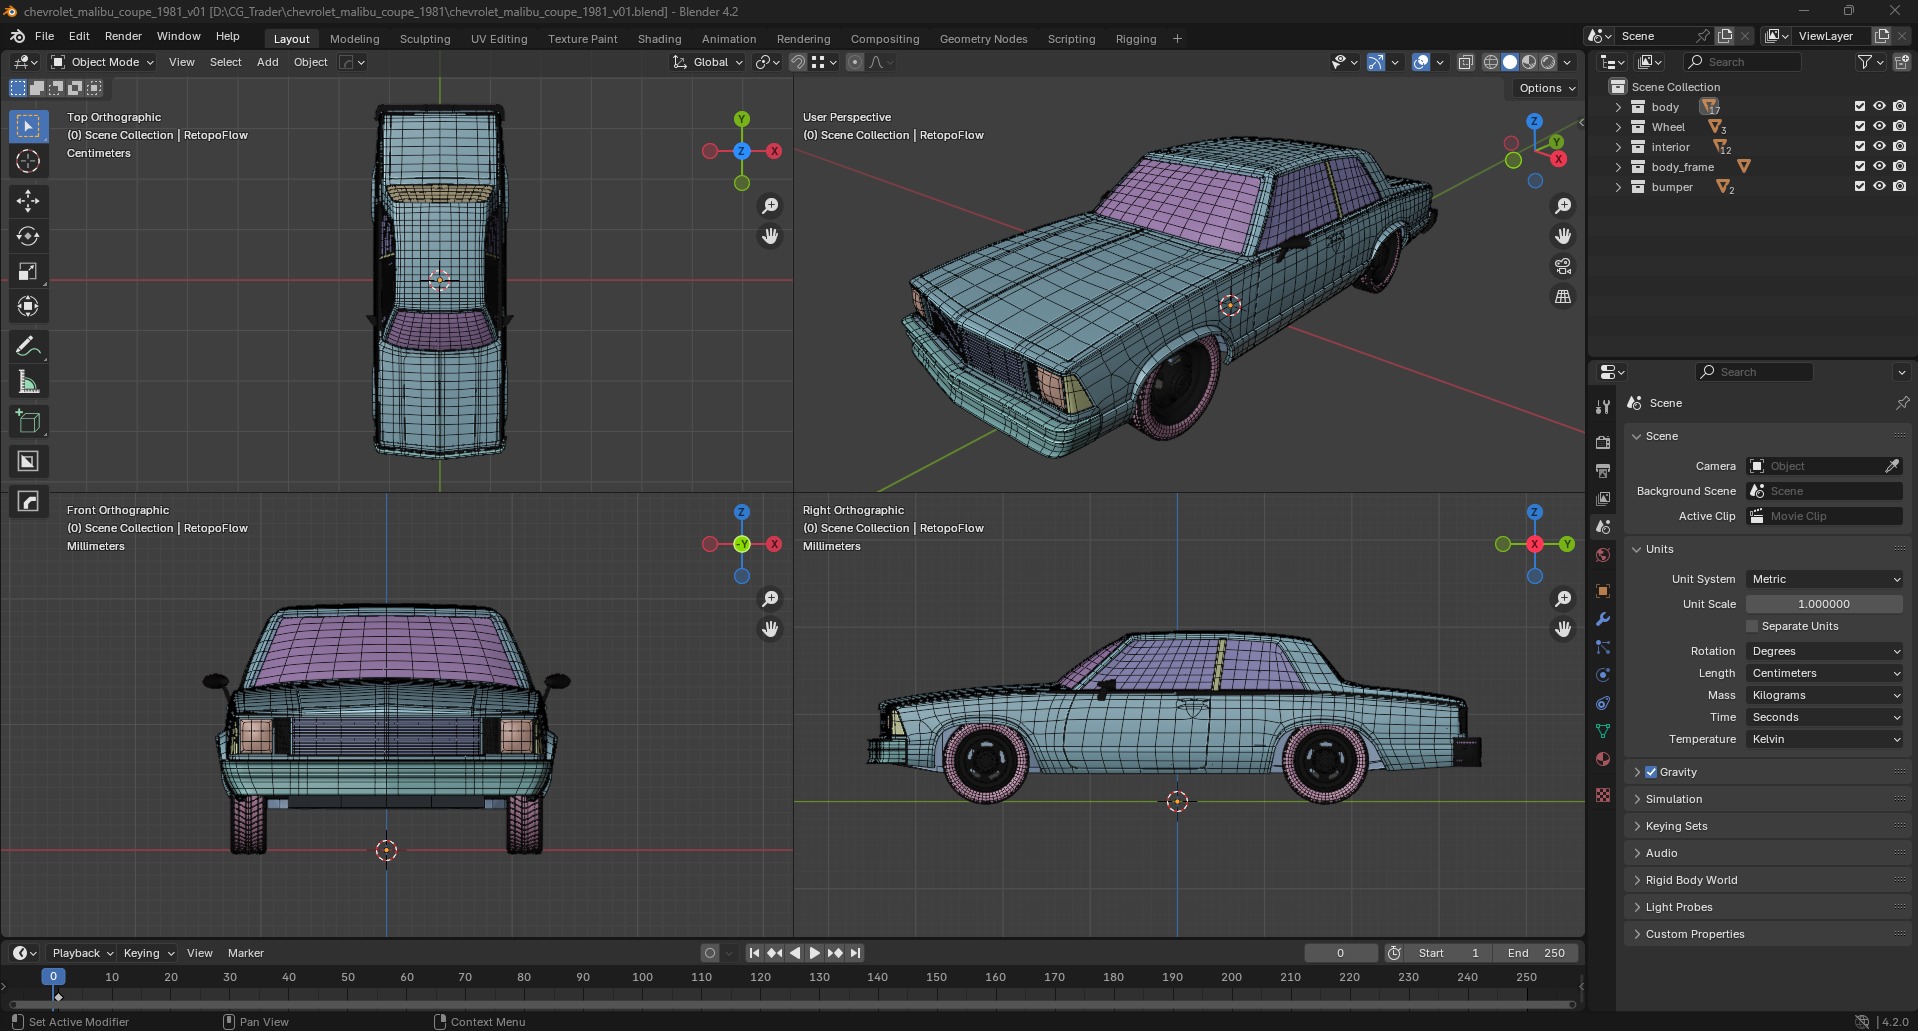Image resolution: width=1918 pixels, height=1031 pixels.
Task: Select the Rotate tool
Action: (x=28, y=236)
